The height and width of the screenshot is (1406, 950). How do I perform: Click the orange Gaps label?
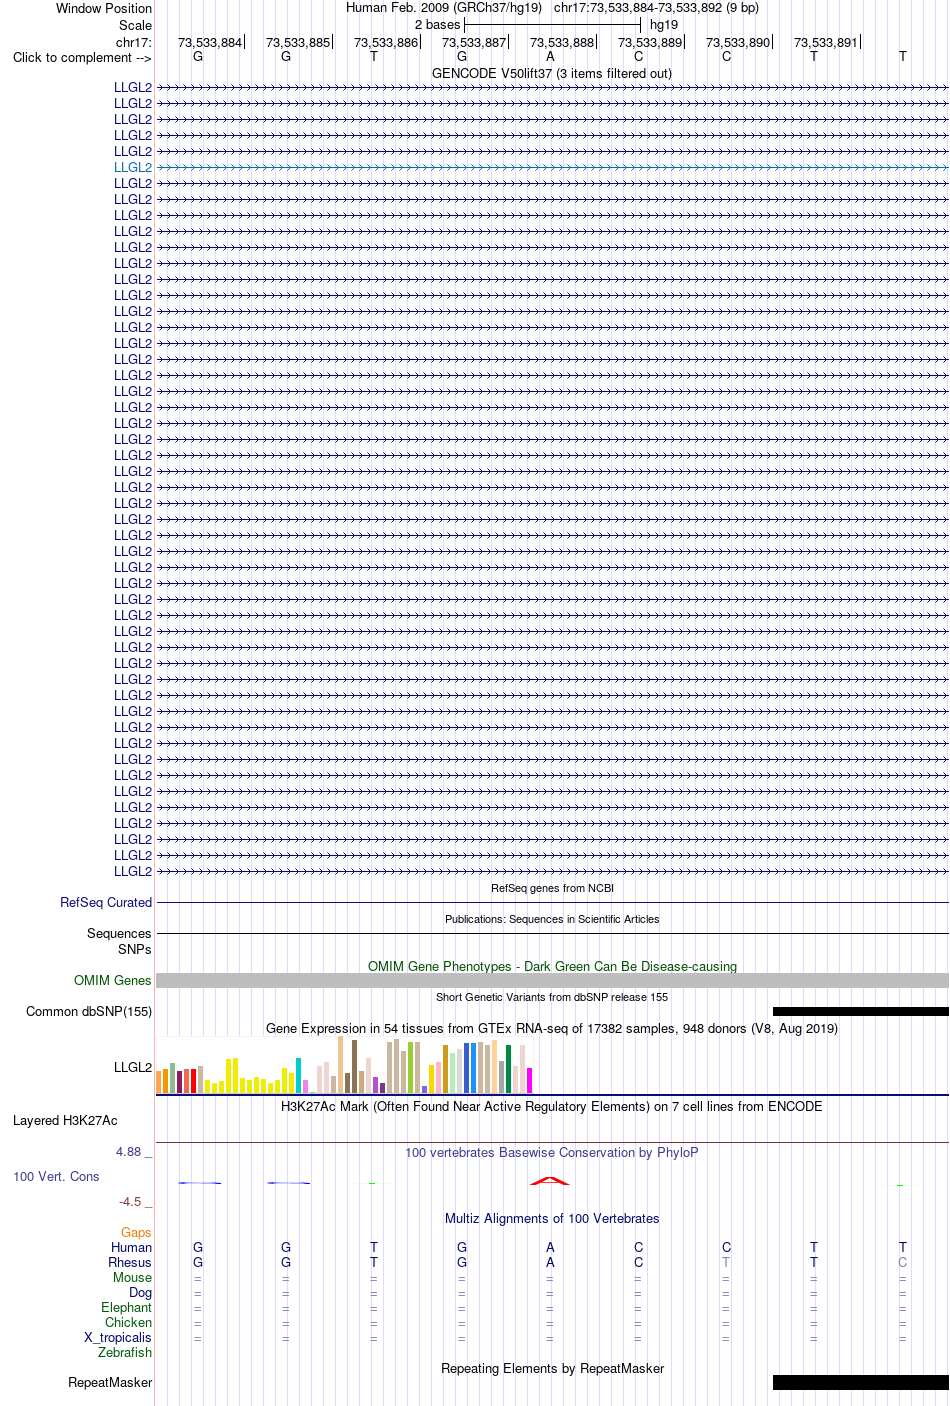point(137,1233)
